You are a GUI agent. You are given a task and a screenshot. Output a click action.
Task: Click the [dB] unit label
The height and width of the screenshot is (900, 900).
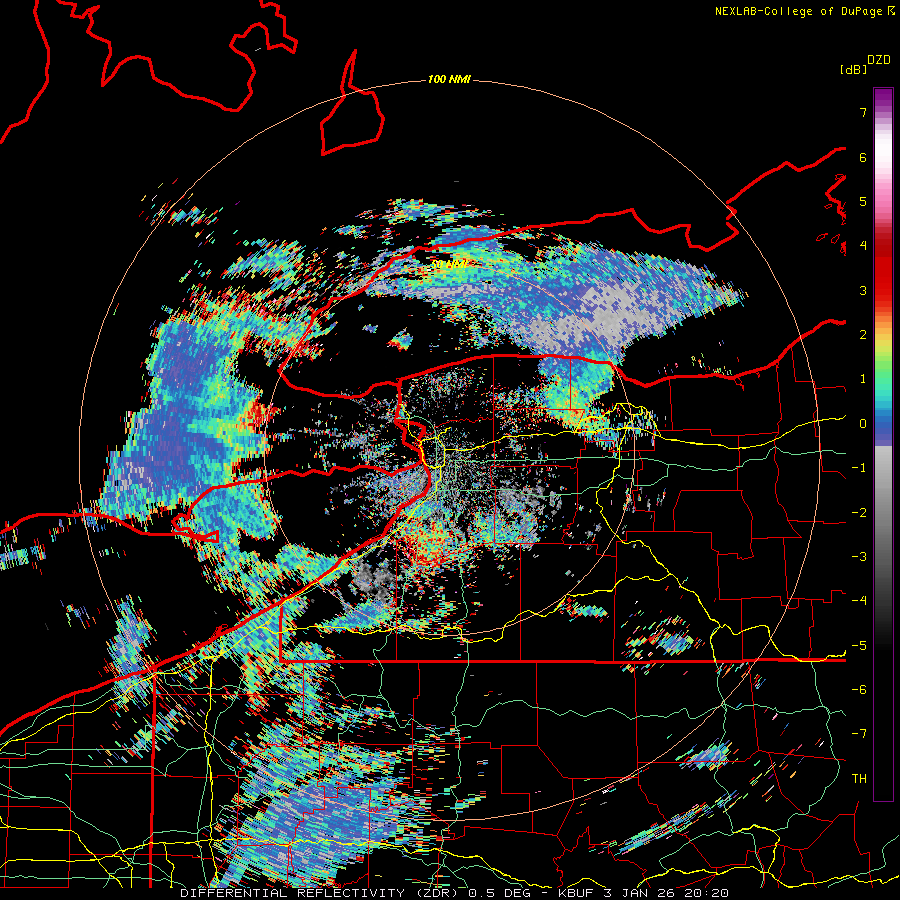pyautogui.click(x=853, y=69)
